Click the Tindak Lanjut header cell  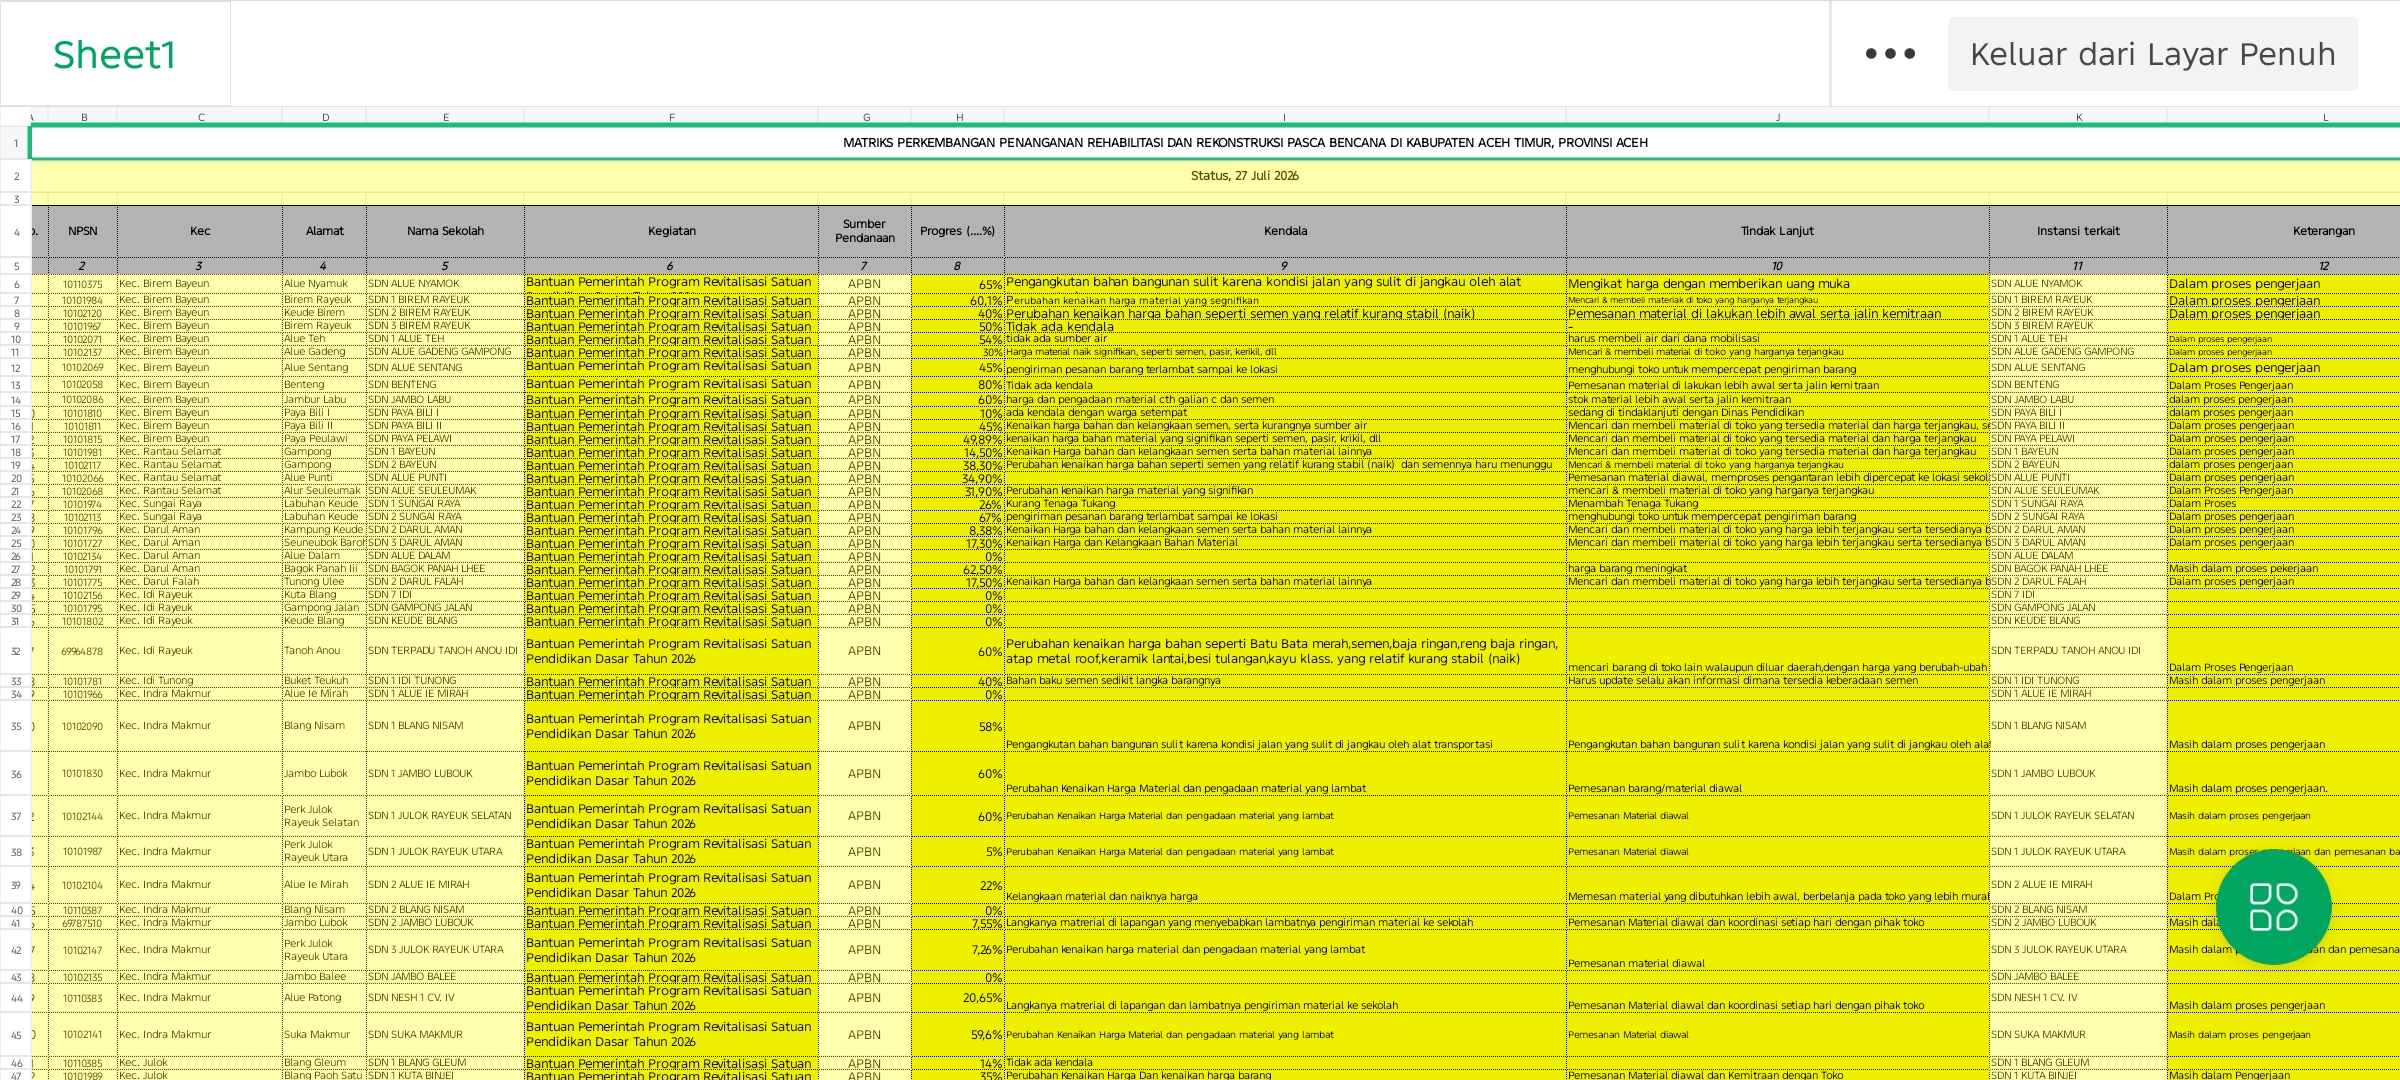click(1778, 231)
